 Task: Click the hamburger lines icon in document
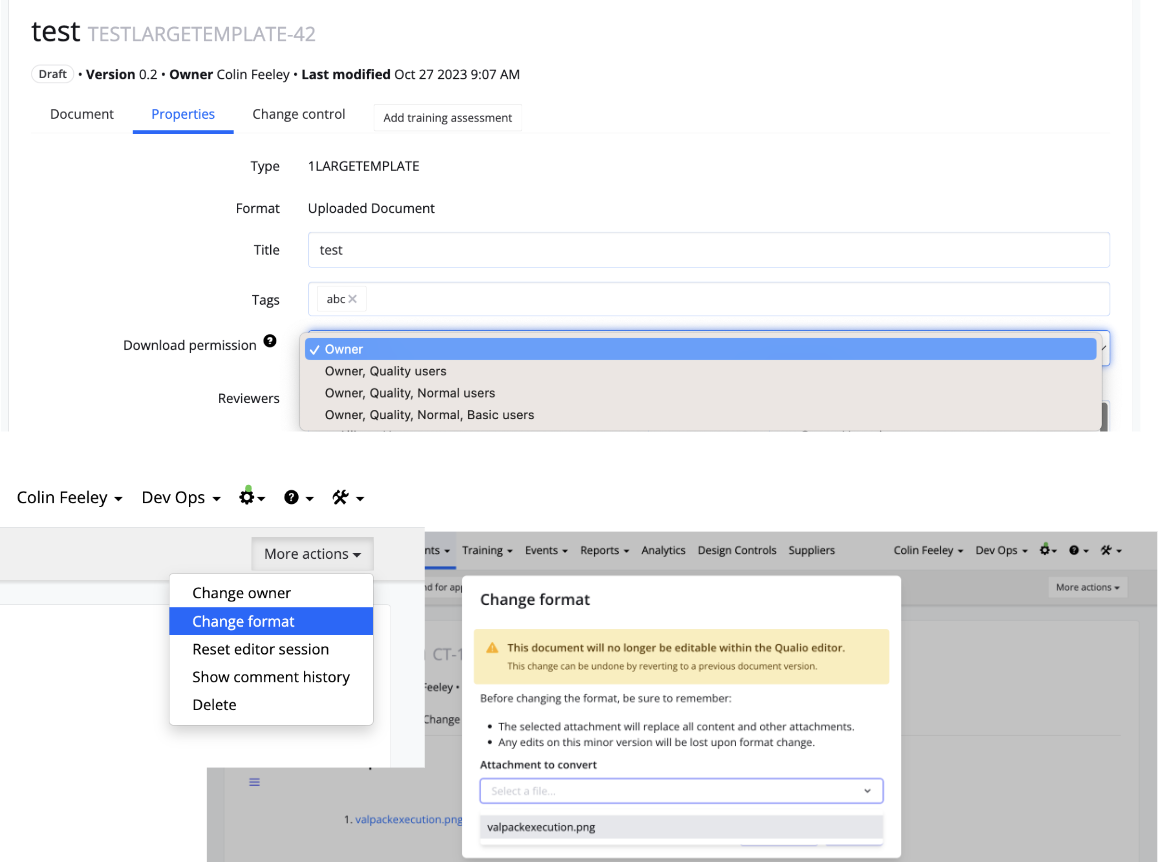click(x=254, y=782)
